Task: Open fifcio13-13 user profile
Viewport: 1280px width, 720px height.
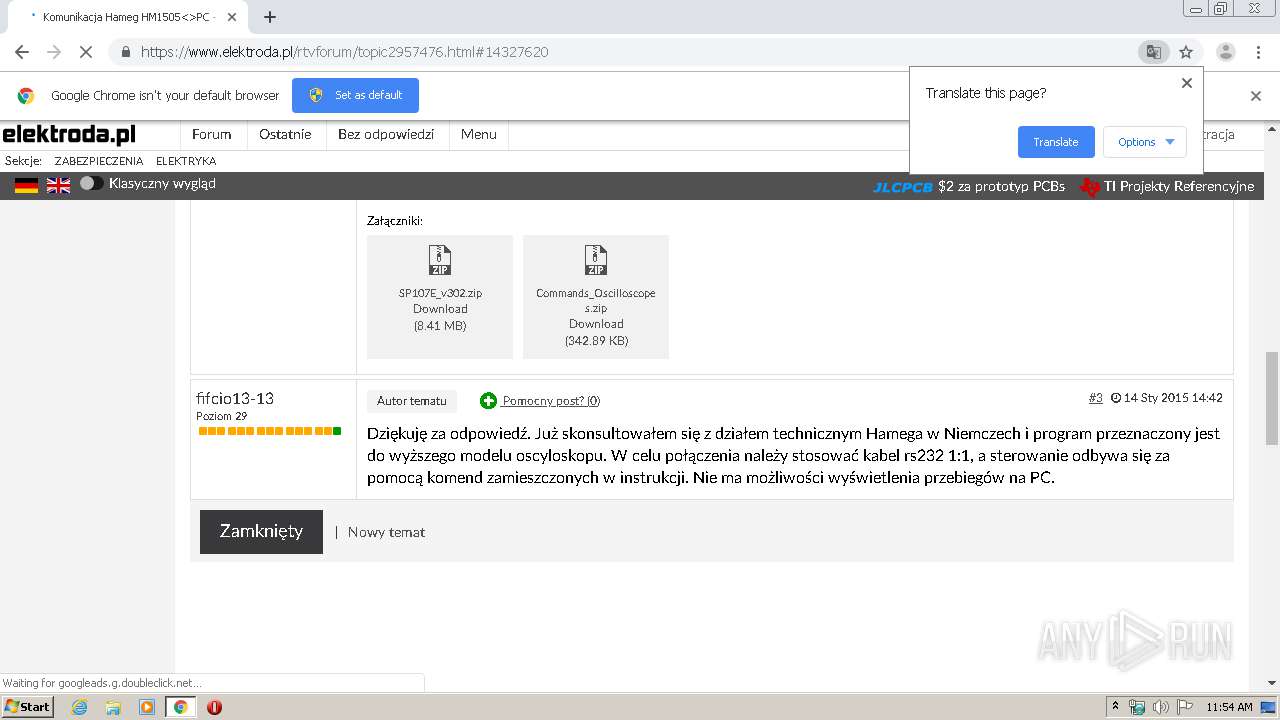Action: point(235,398)
